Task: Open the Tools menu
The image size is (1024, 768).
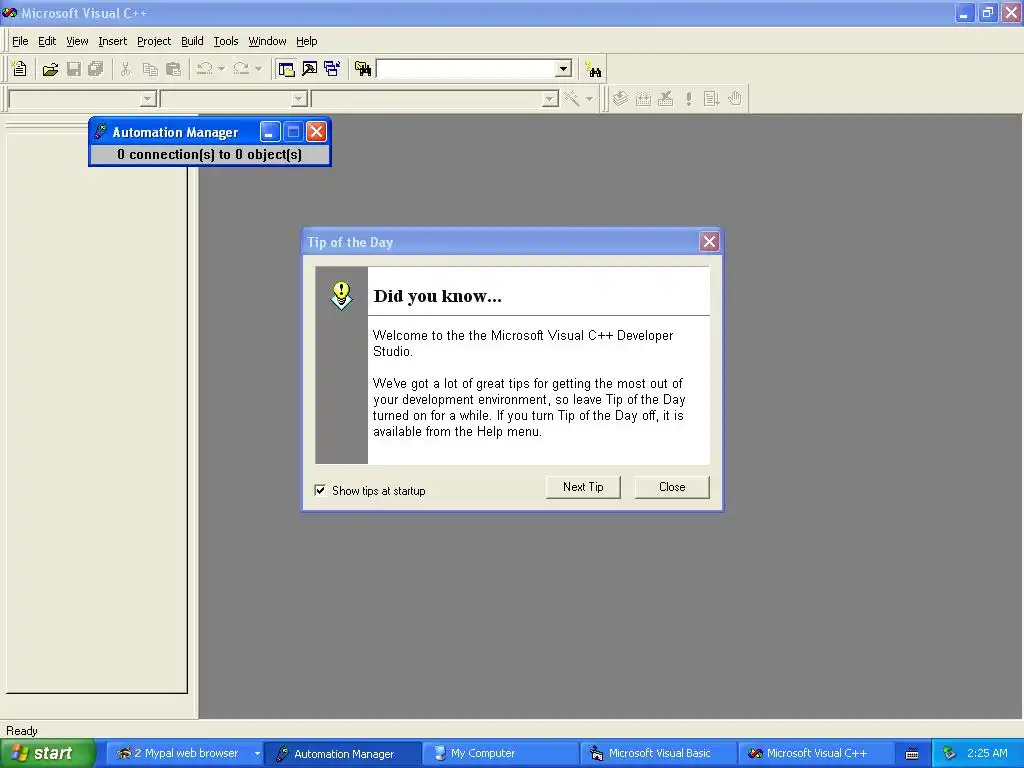Action: (x=226, y=41)
